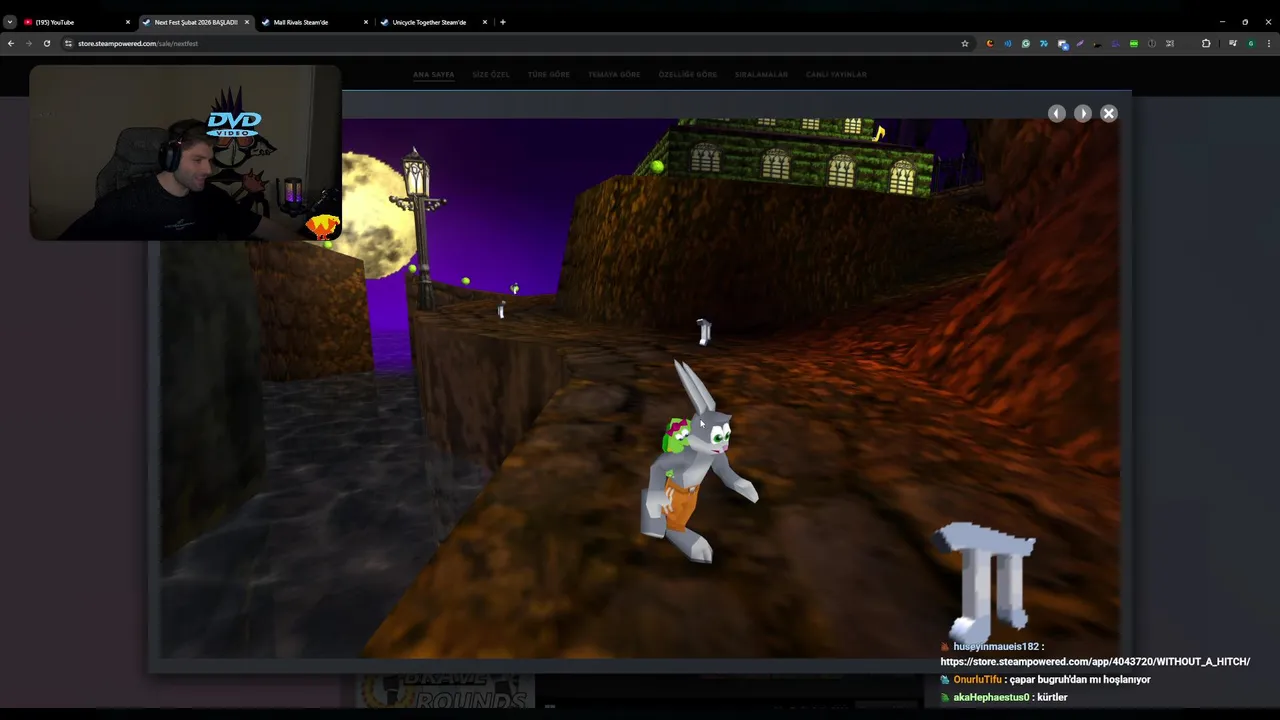Open the ANA SAYFA section

(x=434, y=74)
